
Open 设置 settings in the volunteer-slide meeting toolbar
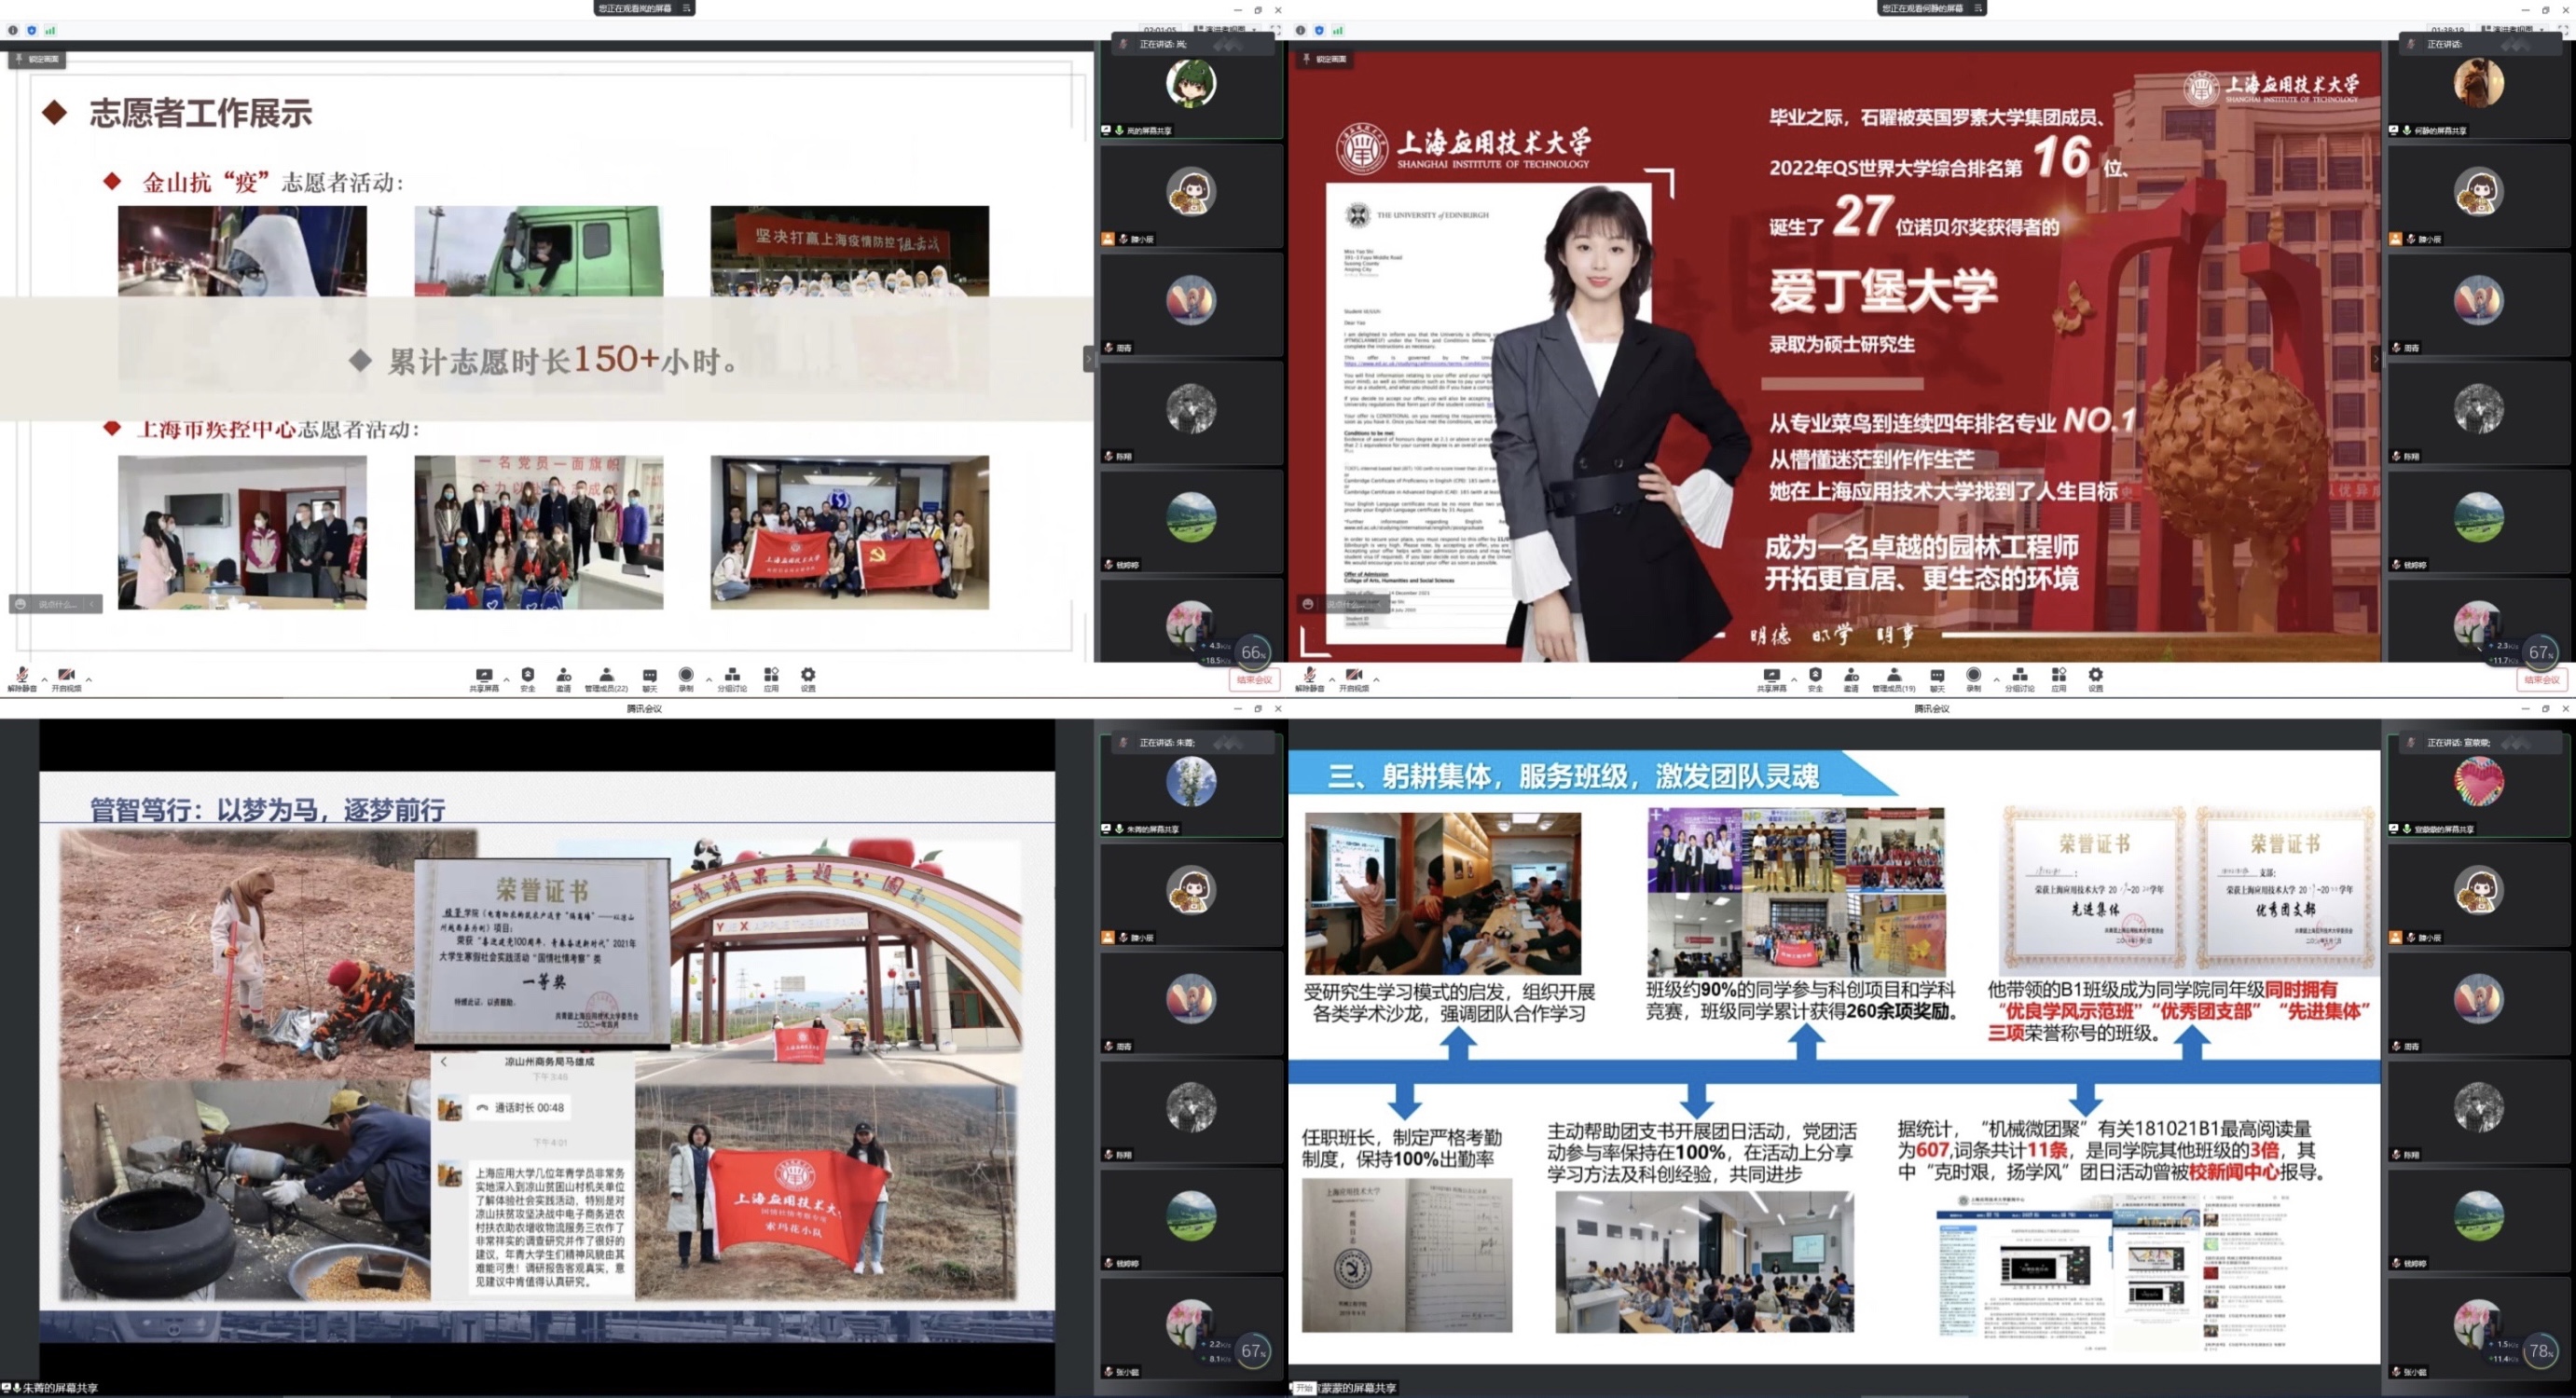pyautogui.click(x=808, y=677)
